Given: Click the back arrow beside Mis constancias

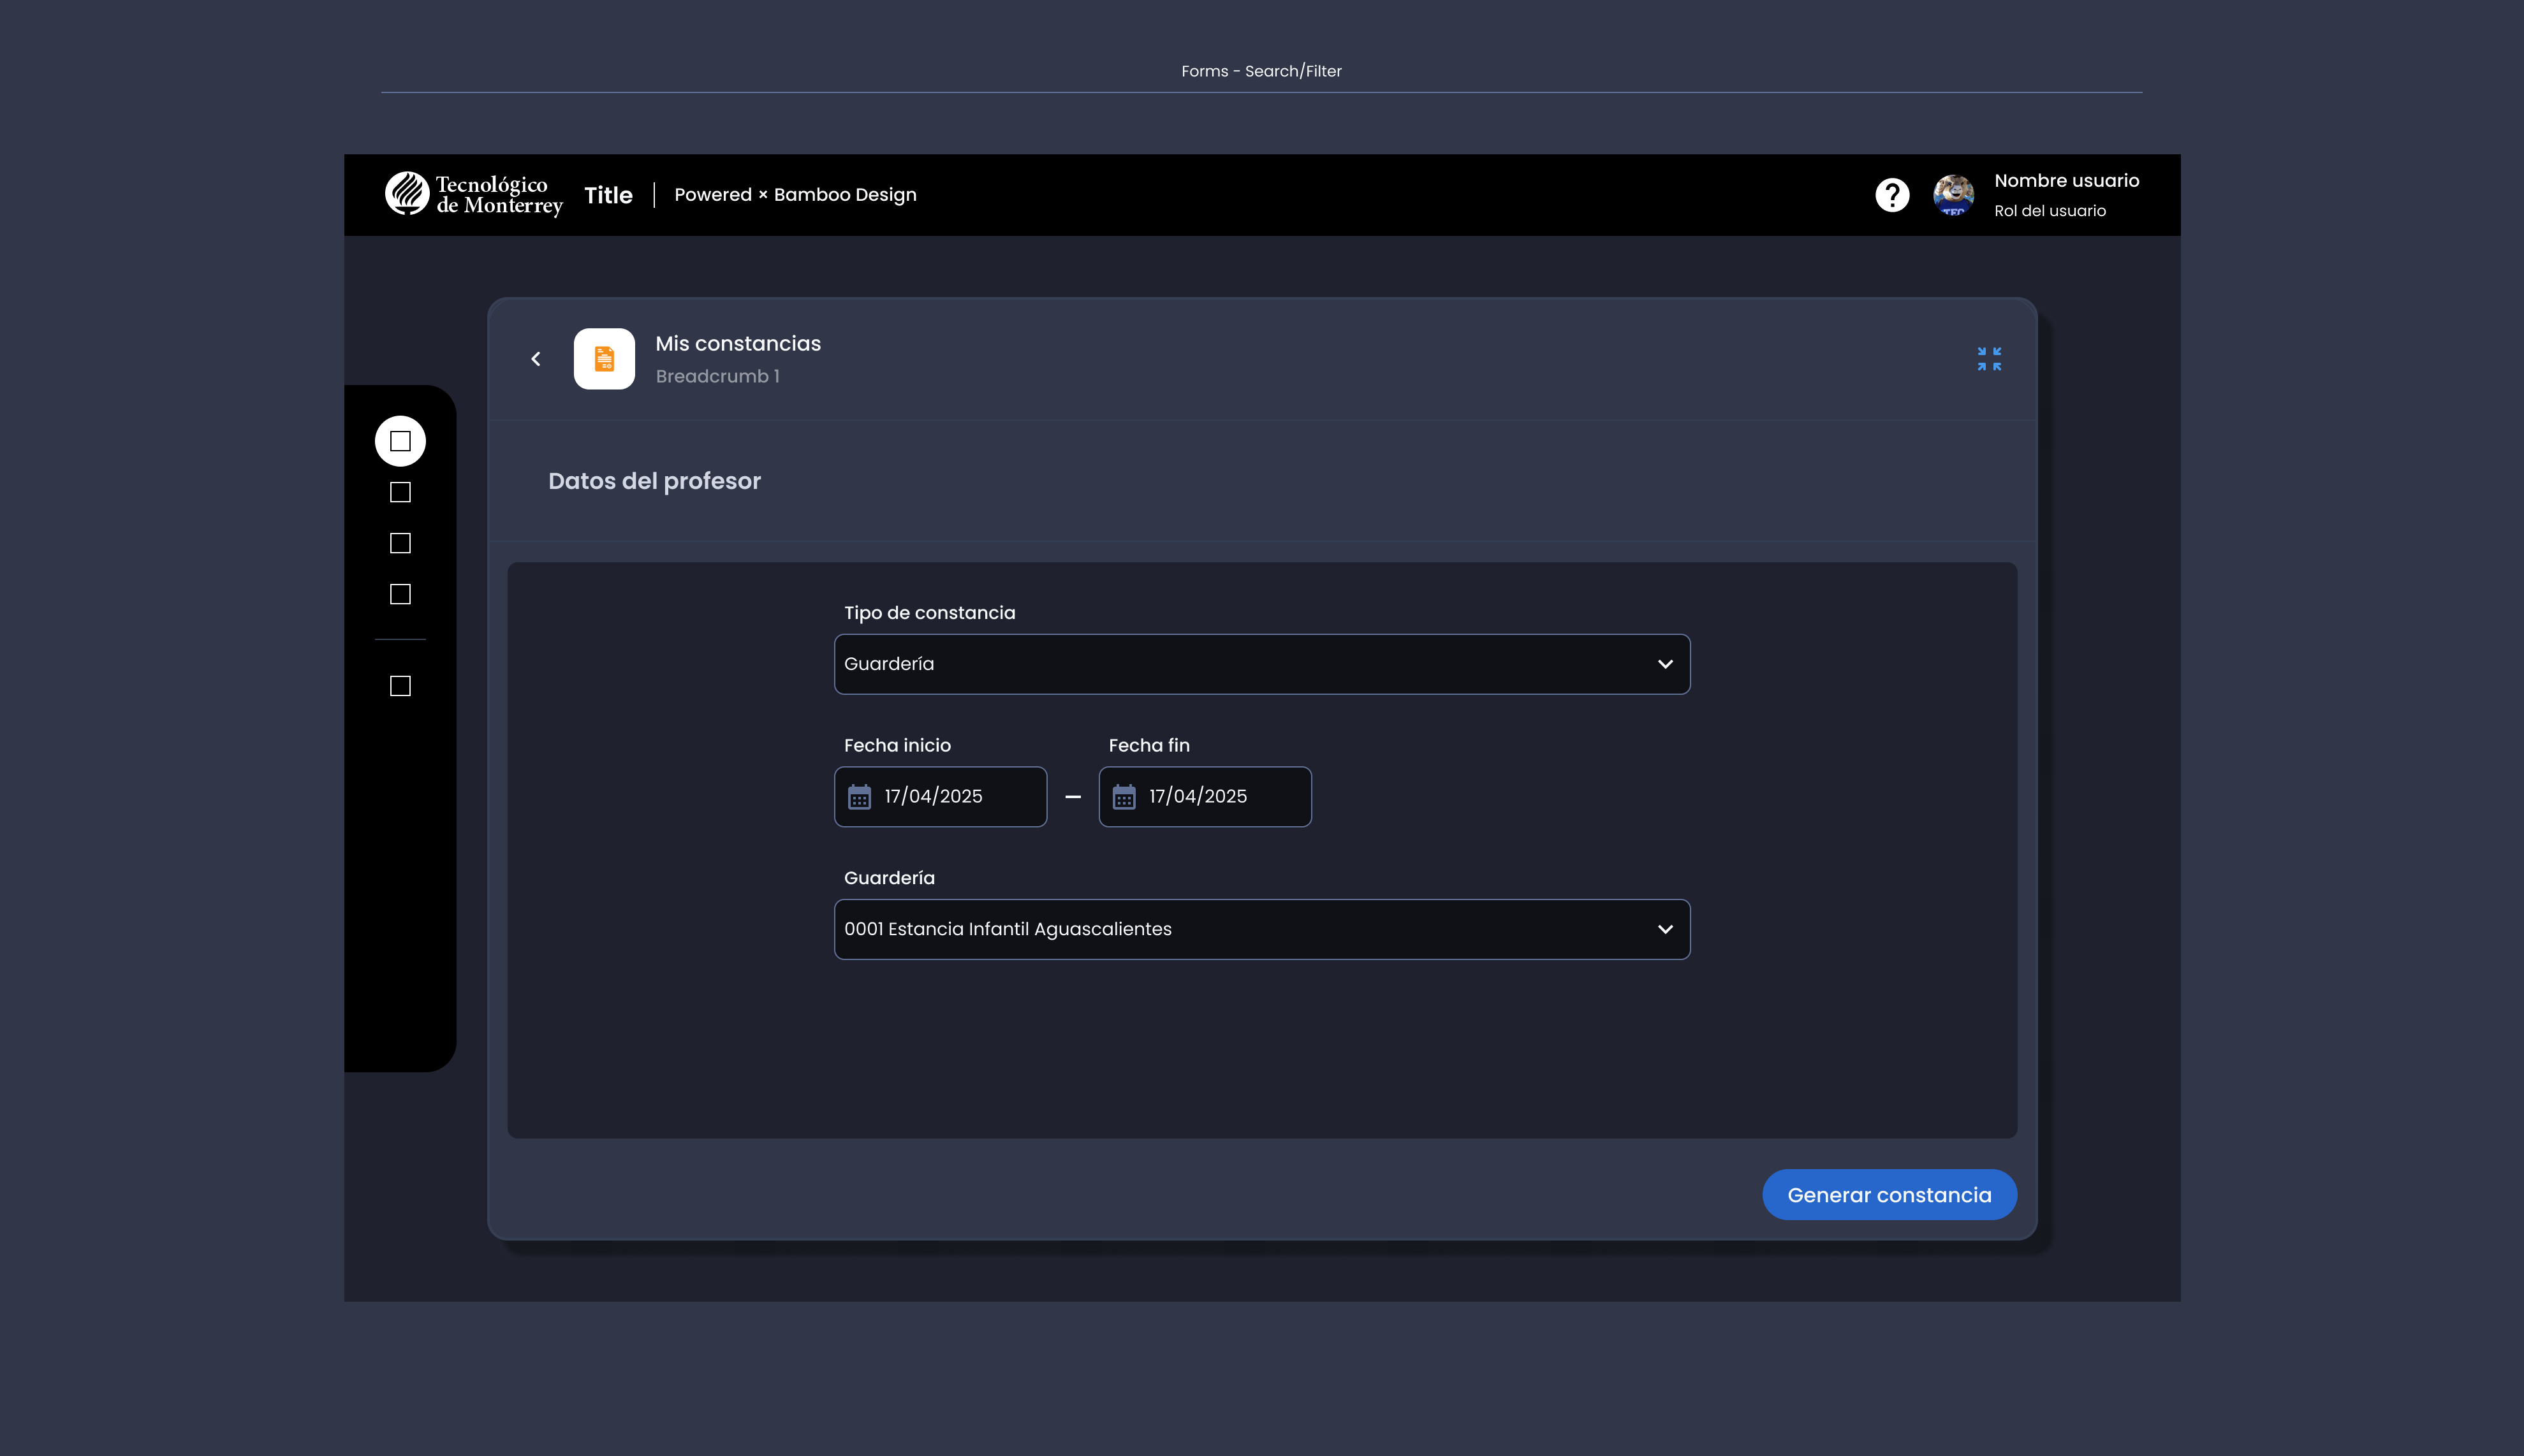Looking at the screenshot, I should (x=536, y=359).
